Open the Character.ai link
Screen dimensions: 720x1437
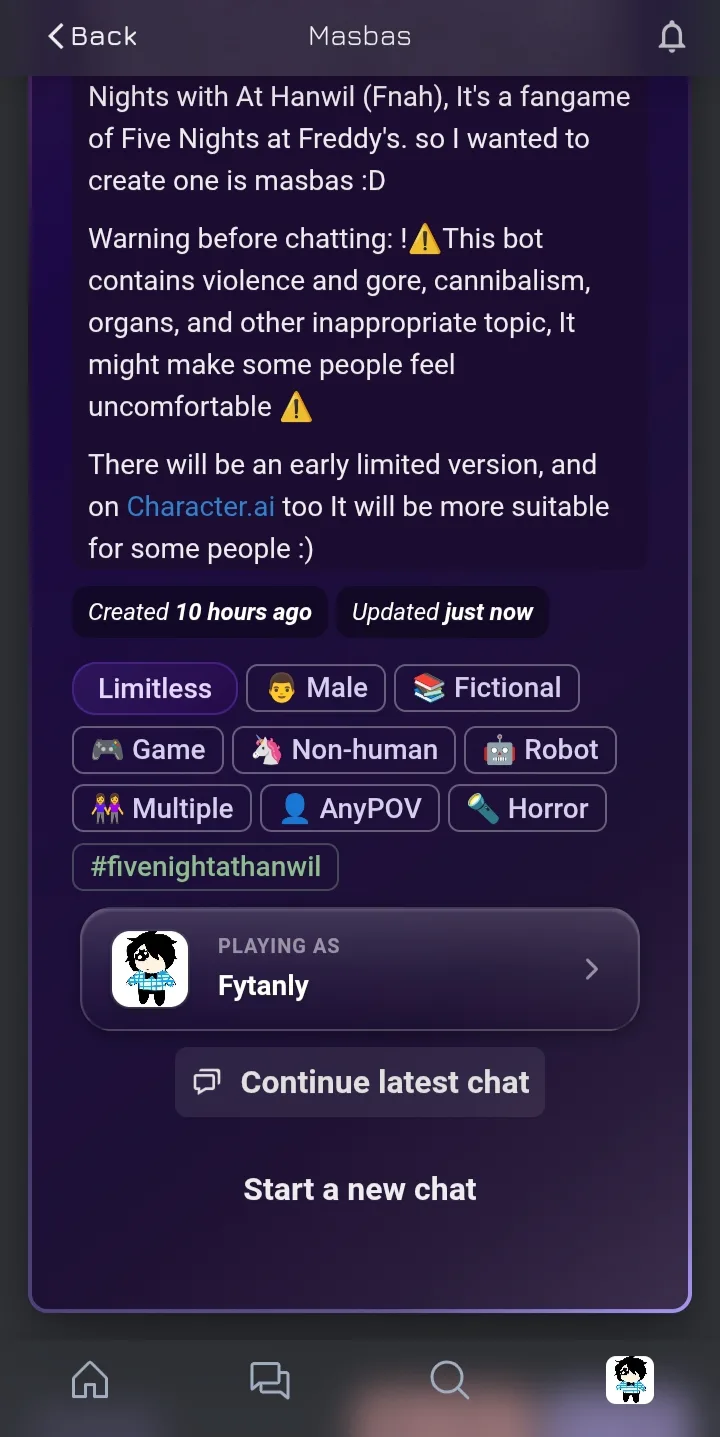click(x=201, y=506)
